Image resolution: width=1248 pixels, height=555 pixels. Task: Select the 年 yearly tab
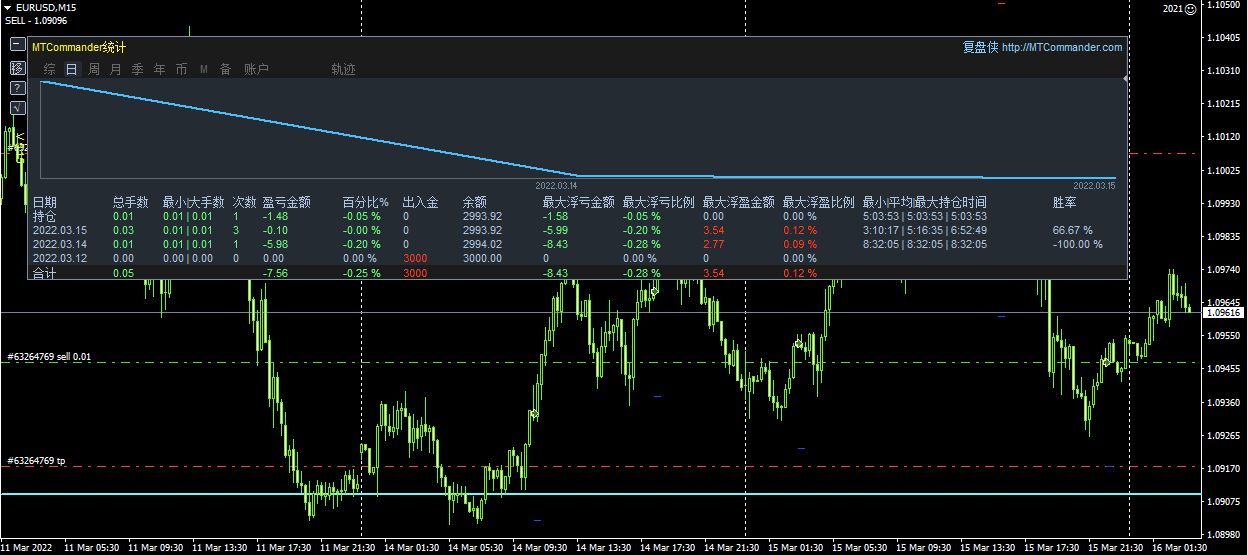(159, 69)
